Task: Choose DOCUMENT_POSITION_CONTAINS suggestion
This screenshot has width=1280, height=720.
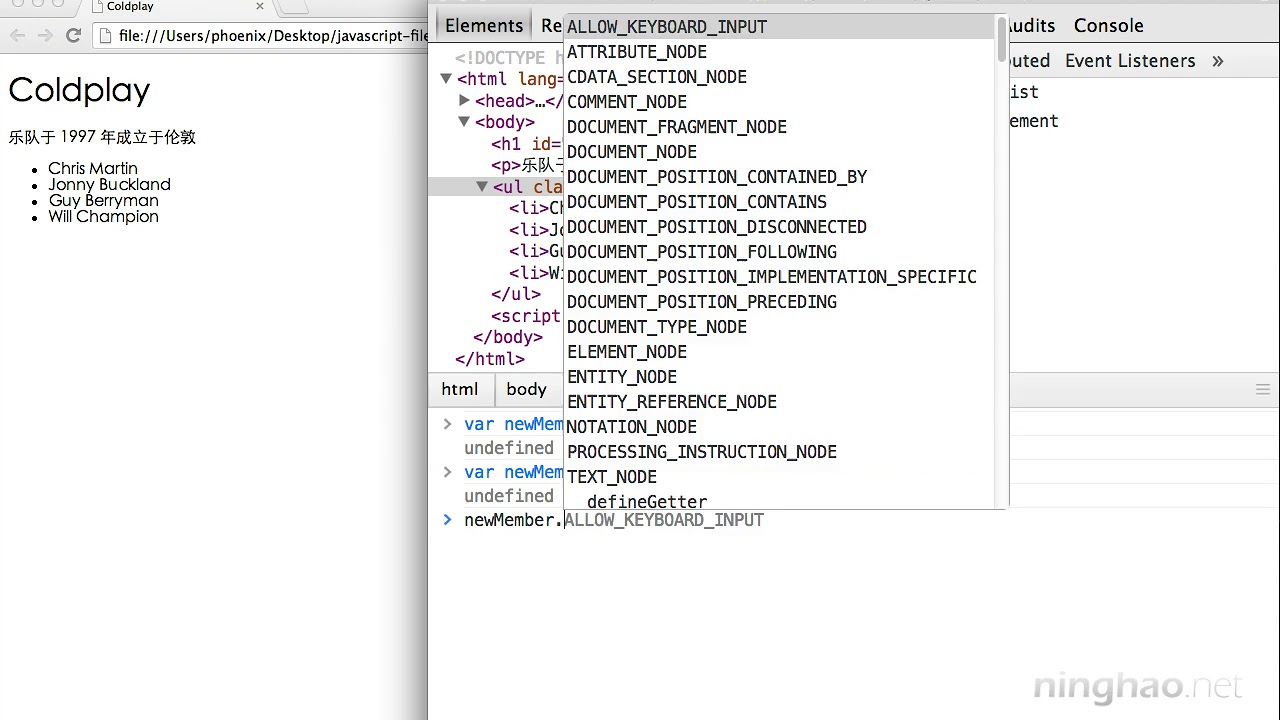Action: pyautogui.click(x=780, y=202)
